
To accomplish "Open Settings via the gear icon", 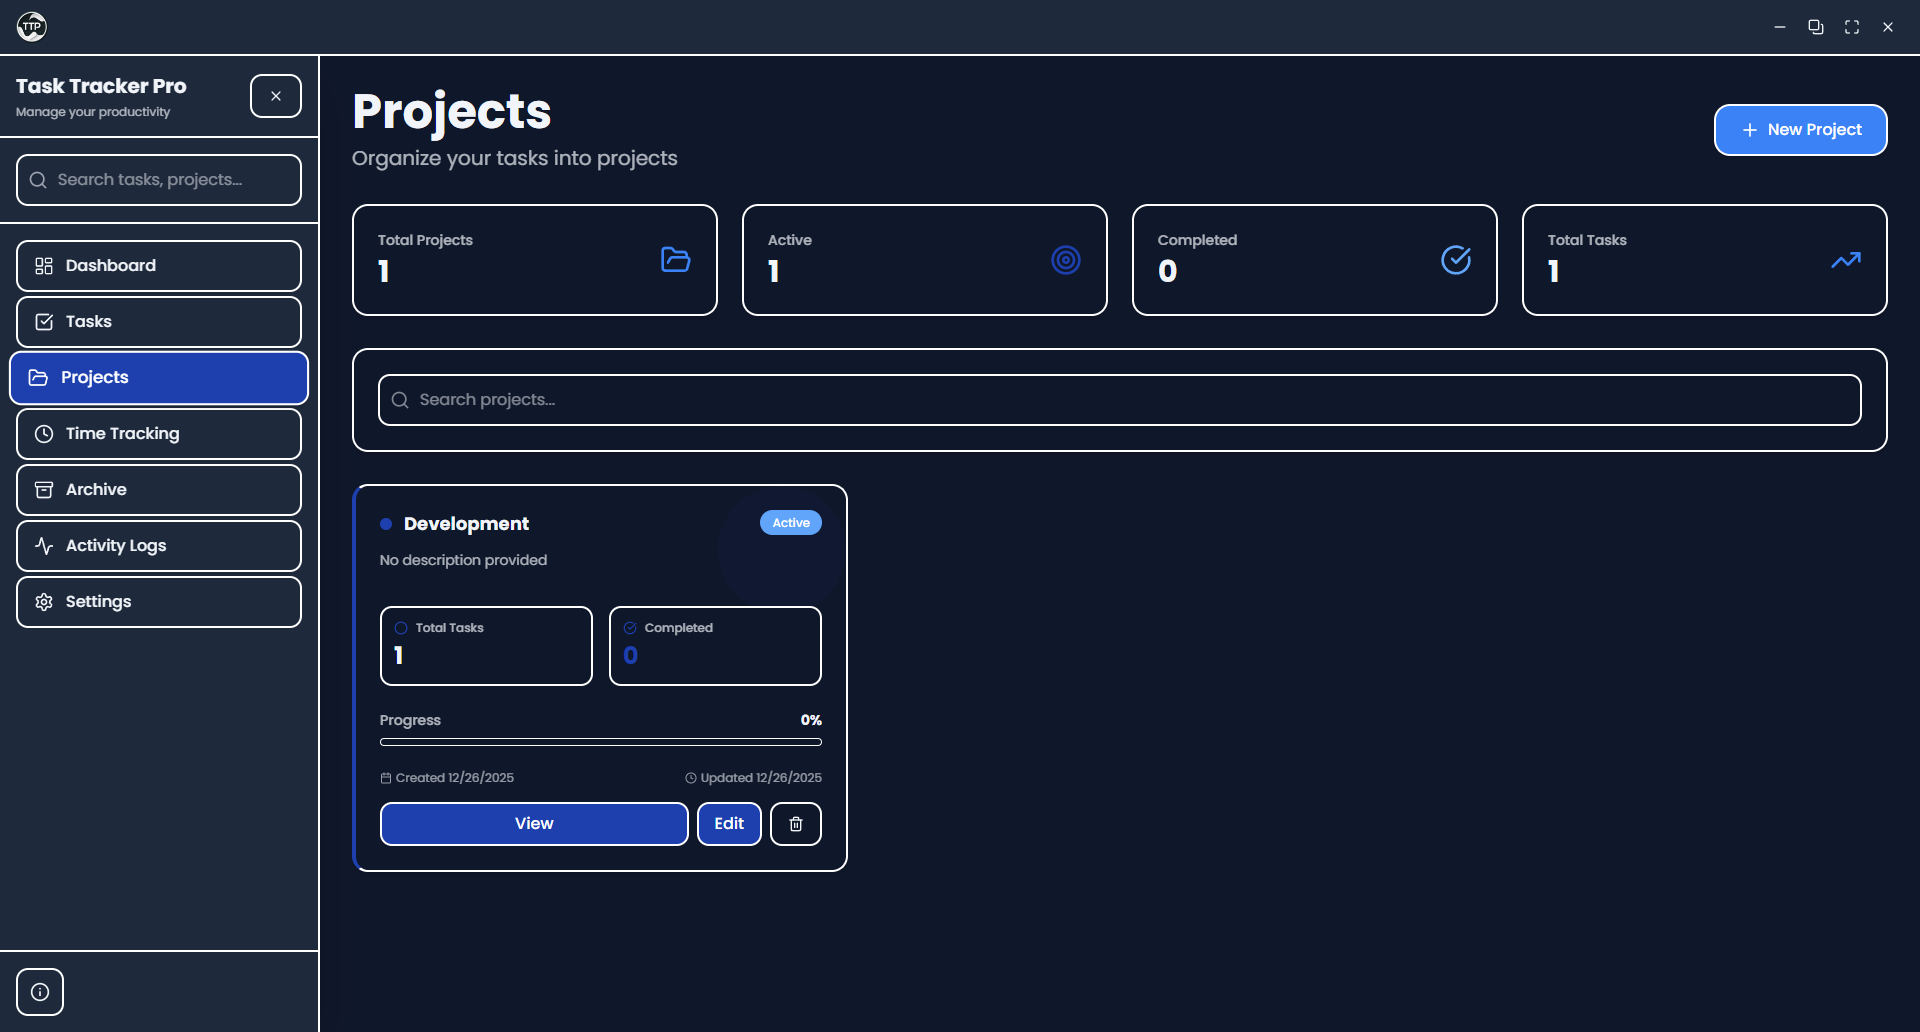I will [43, 601].
